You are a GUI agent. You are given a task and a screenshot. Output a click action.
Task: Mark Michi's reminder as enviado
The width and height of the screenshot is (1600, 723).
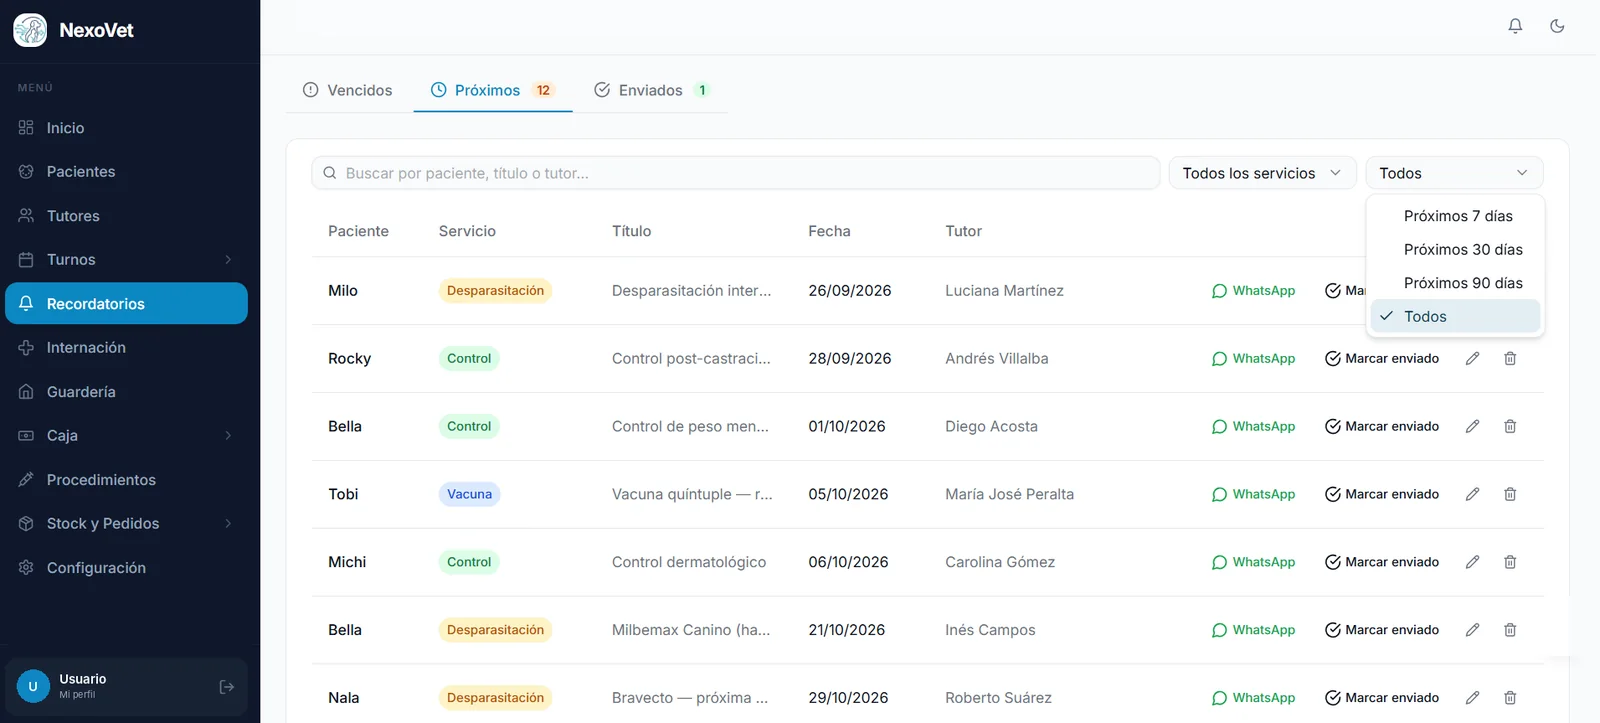(x=1382, y=562)
